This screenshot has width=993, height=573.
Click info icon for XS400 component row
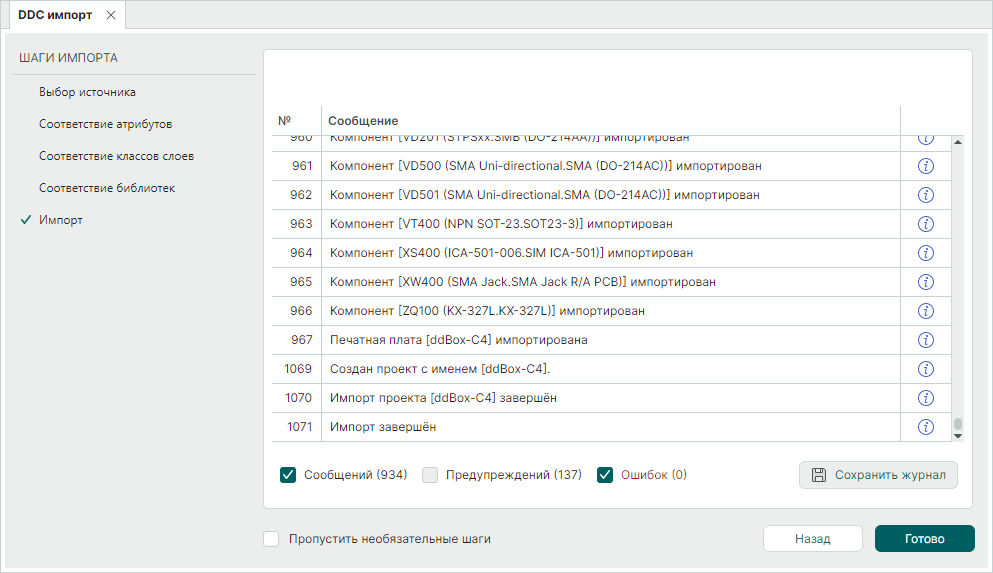(x=925, y=253)
